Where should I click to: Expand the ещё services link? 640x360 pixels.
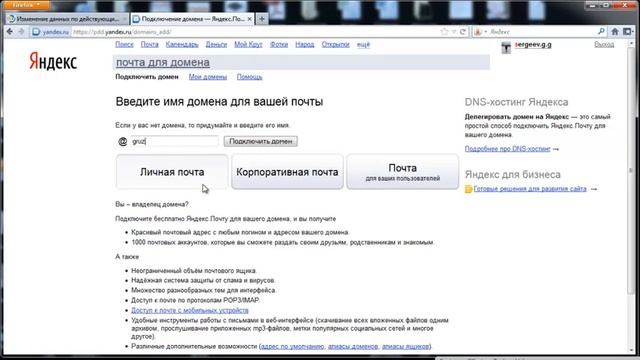[363, 44]
